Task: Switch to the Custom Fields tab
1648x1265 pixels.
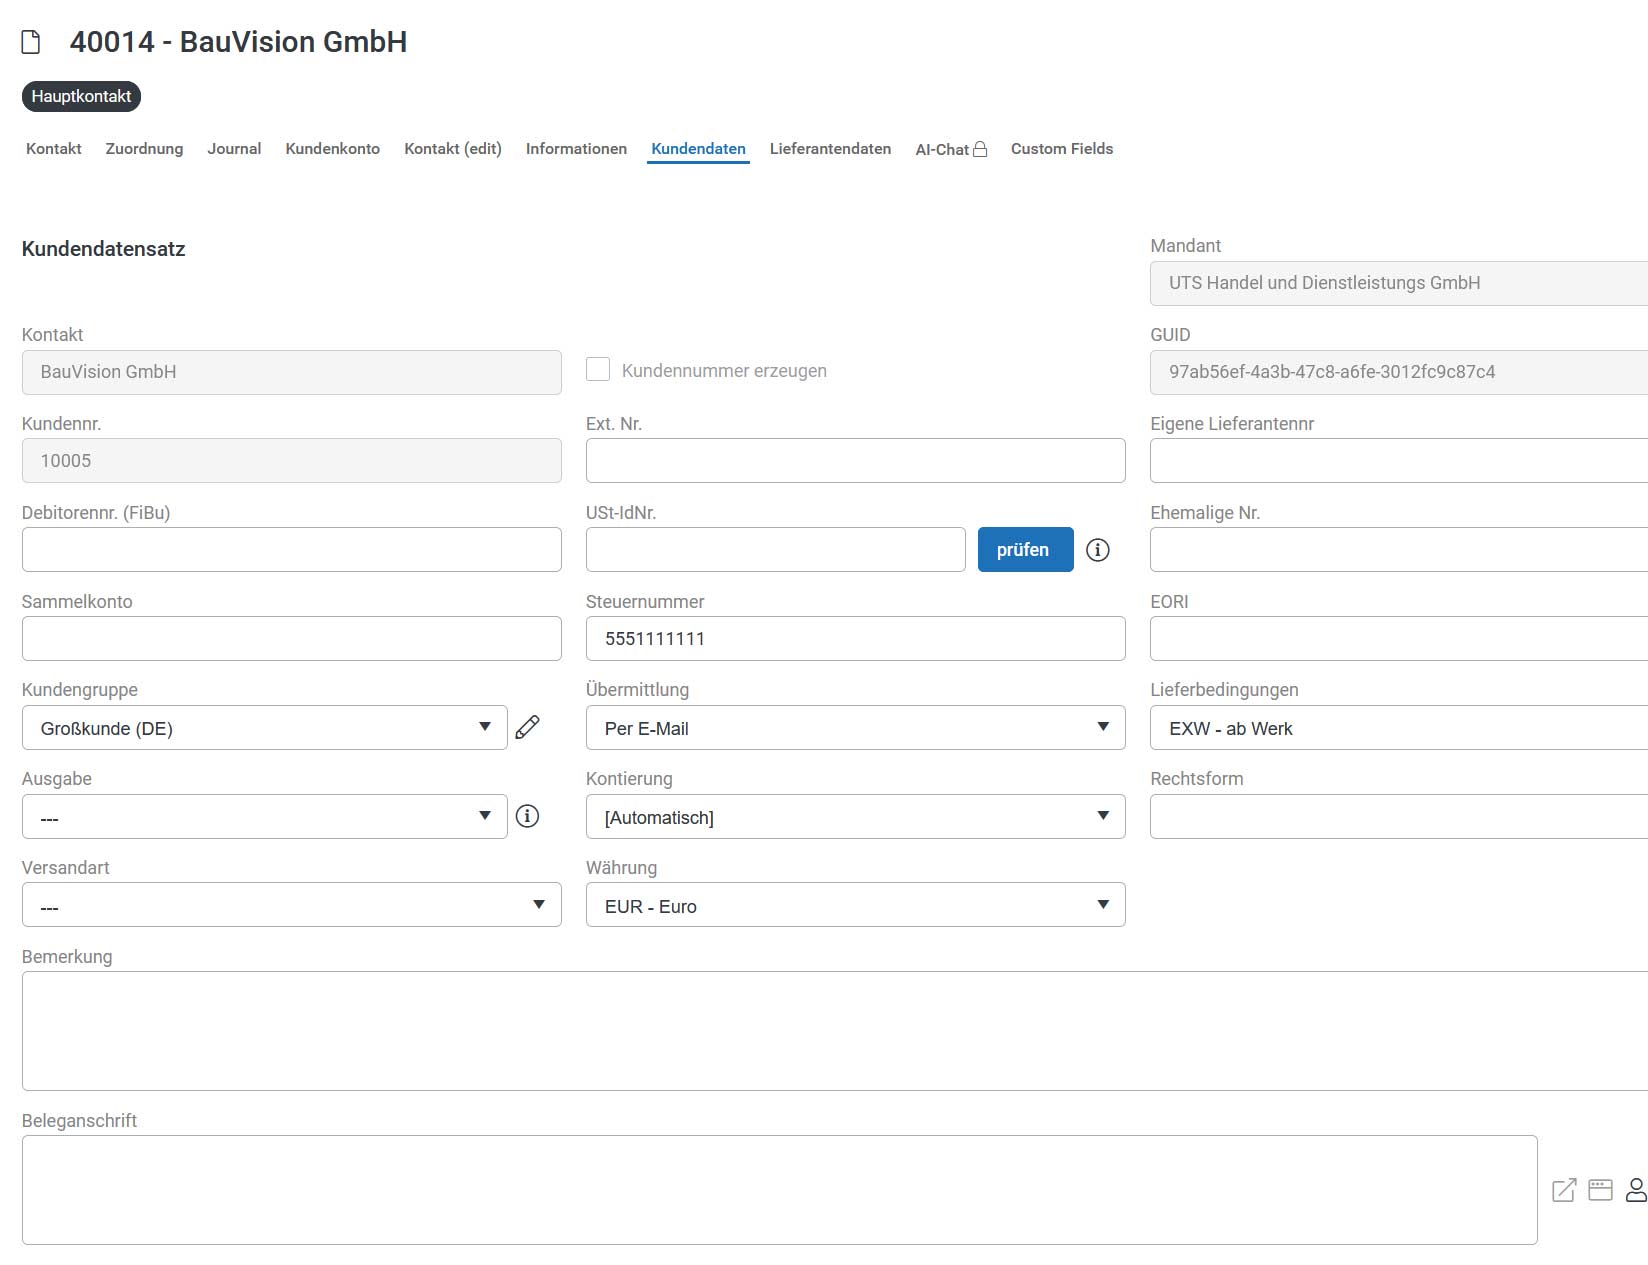Action: (x=1062, y=149)
